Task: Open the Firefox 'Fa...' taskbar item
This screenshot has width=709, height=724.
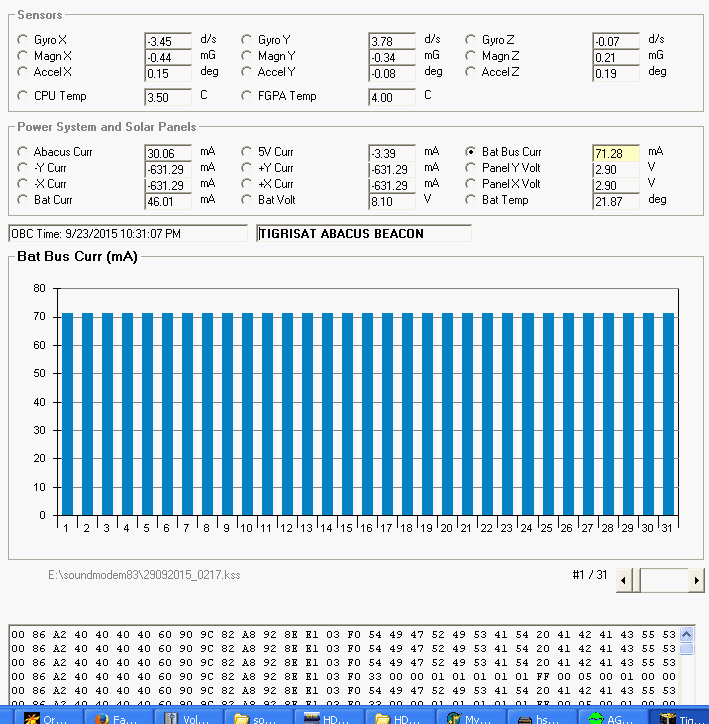Action: click(x=118, y=718)
